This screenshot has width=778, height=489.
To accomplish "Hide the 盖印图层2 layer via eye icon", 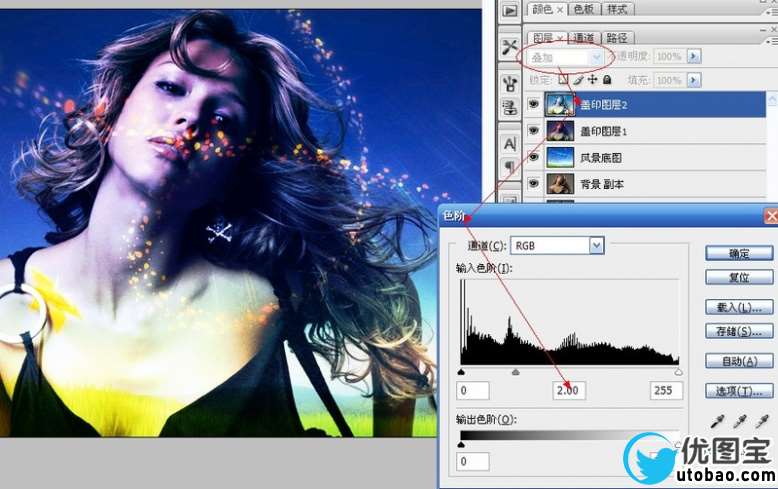I will pyautogui.click(x=533, y=103).
